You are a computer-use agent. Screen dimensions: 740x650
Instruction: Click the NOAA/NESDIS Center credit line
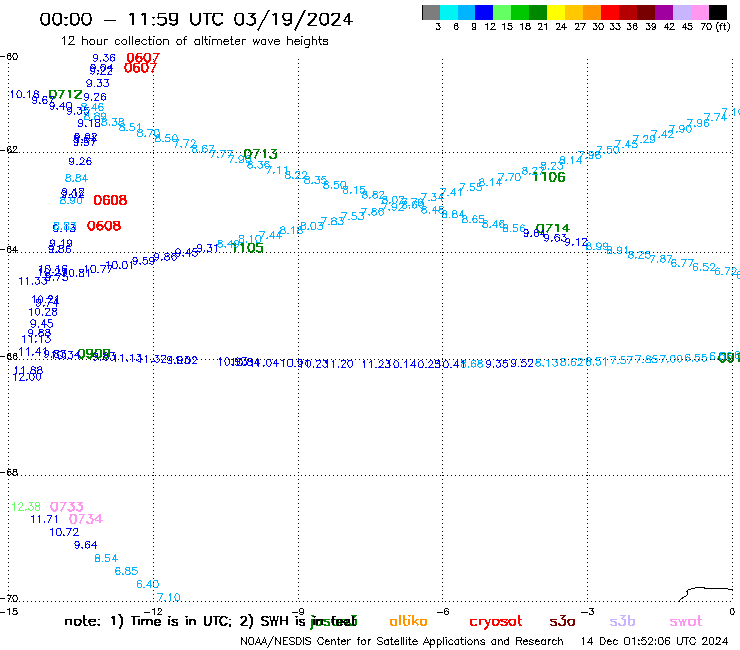tap(402, 642)
